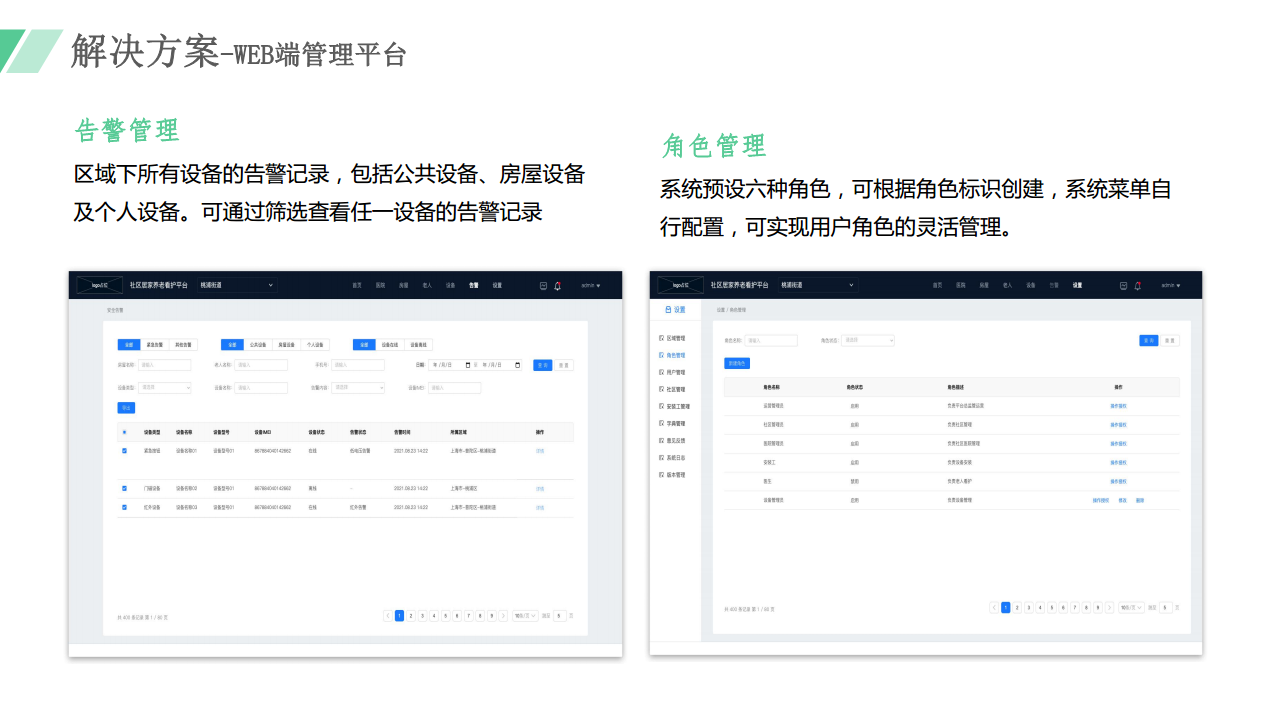The image size is (1280, 720).
Task: Click the bell icon in alarm screenshot
Action: [557, 285]
